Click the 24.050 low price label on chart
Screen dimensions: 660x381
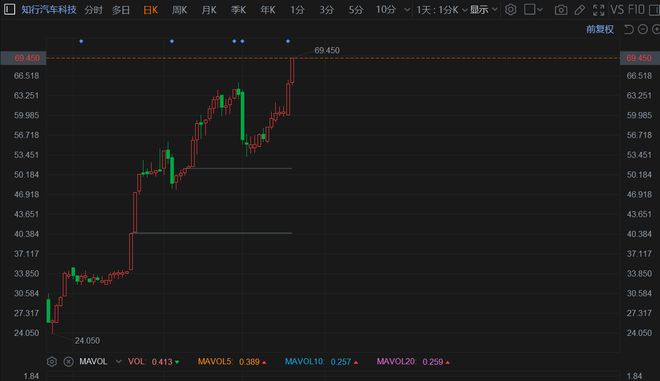point(87,341)
